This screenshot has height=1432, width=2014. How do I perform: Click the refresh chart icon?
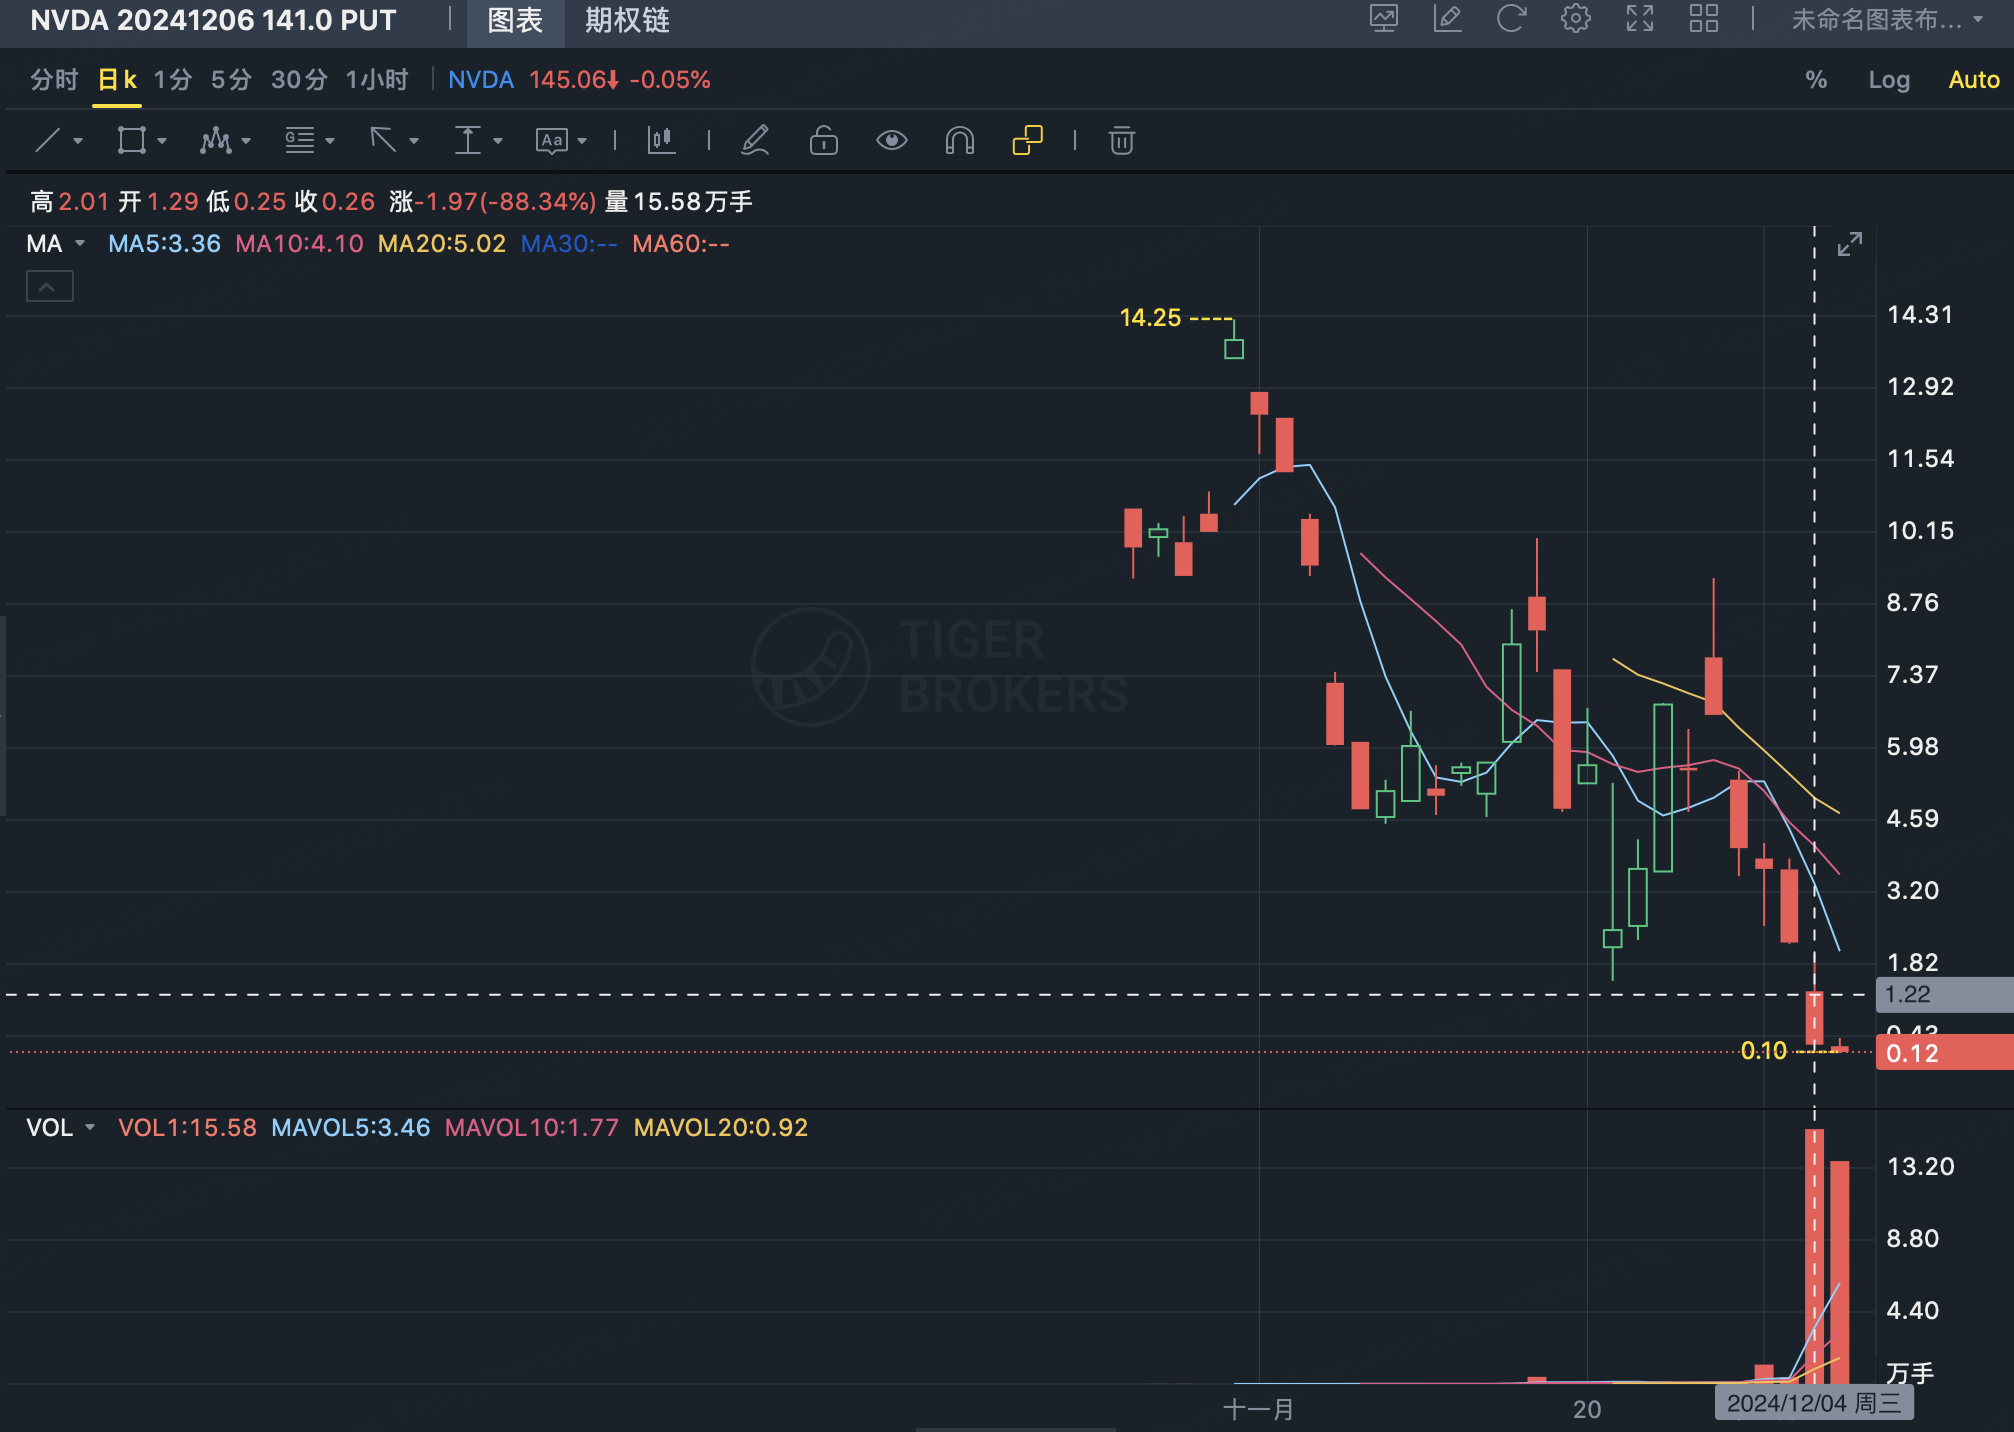[1511, 19]
